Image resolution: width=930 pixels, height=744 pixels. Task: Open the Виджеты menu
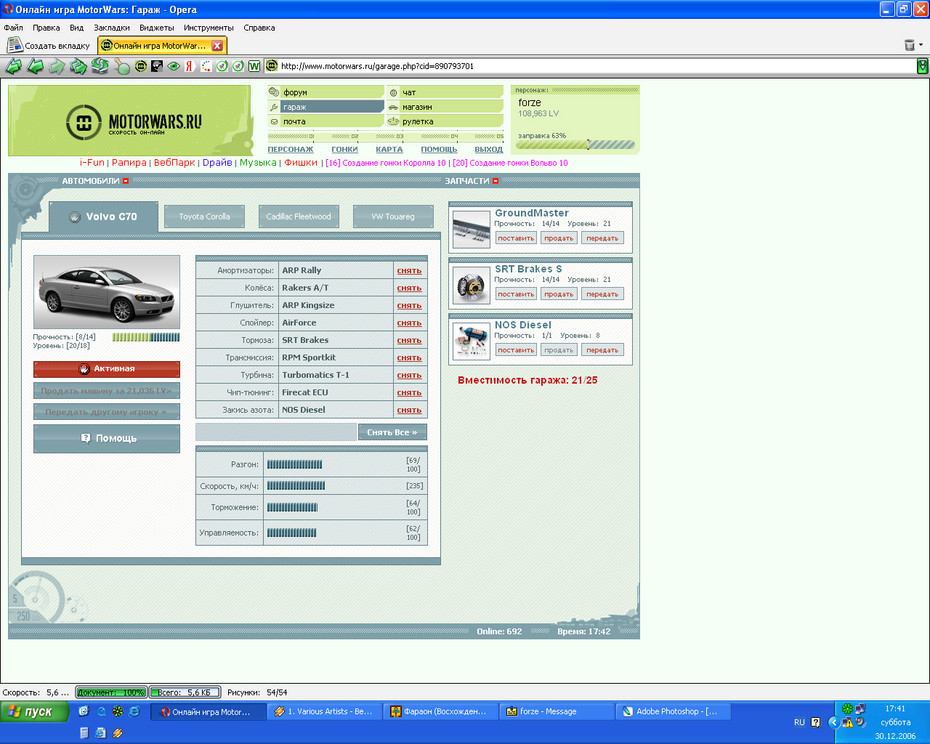click(157, 27)
